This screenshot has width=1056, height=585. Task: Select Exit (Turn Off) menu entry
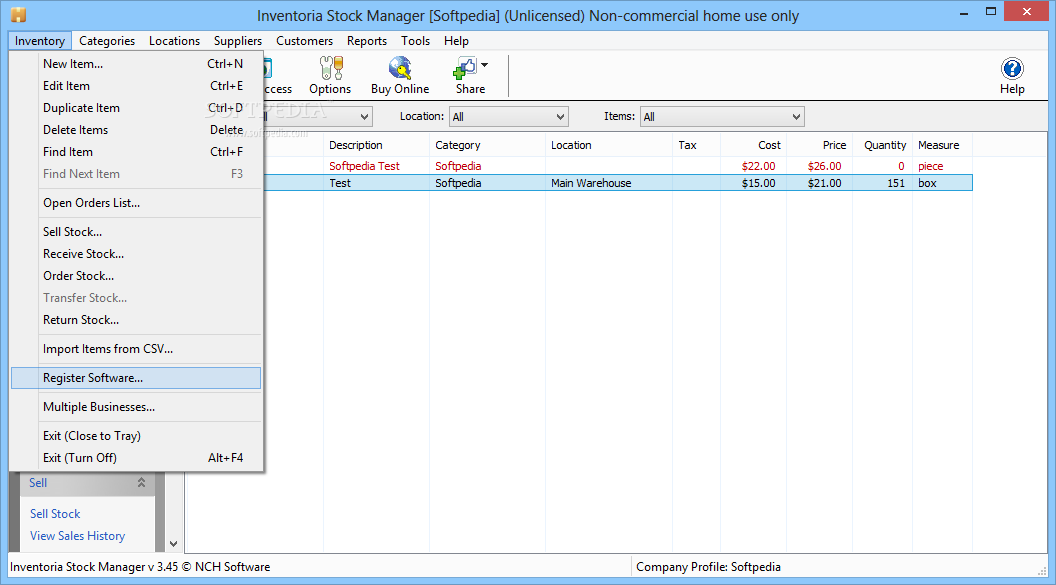pos(136,458)
